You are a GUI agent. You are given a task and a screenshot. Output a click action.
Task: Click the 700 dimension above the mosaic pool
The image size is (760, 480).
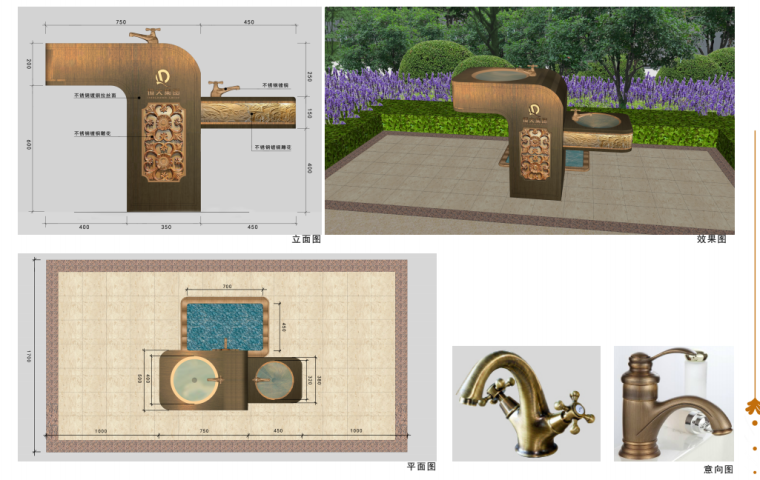click(226, 287)
